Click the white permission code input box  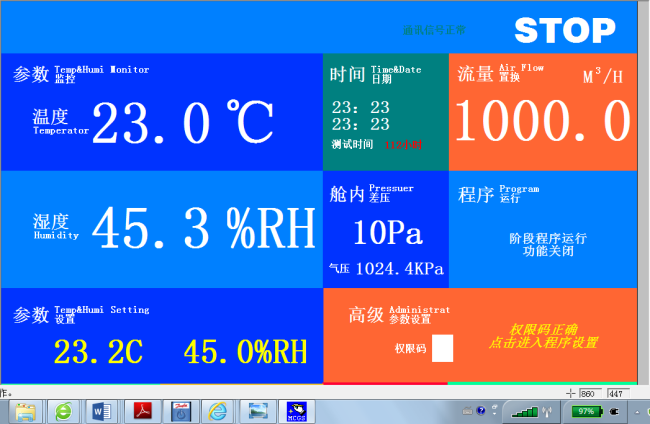pyautogui.click(x=442, y=348)
